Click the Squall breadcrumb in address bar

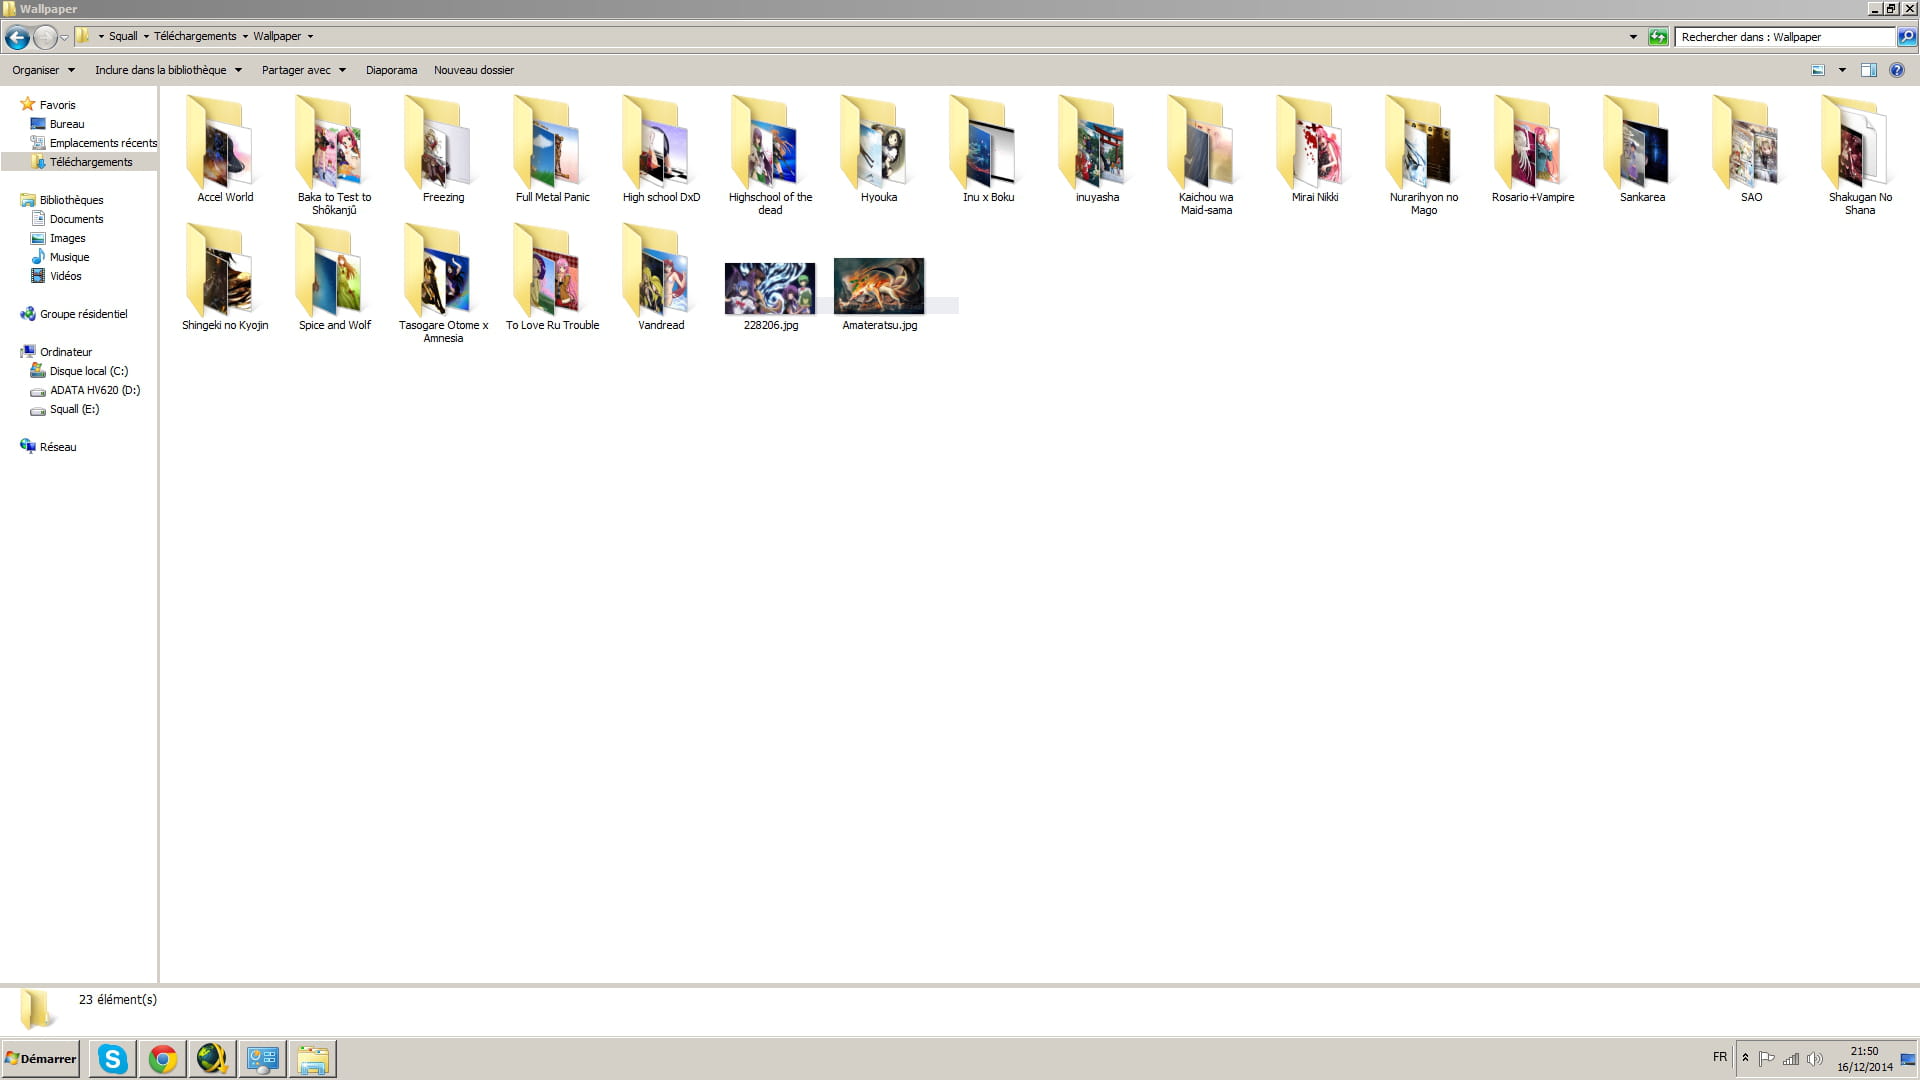123,36
